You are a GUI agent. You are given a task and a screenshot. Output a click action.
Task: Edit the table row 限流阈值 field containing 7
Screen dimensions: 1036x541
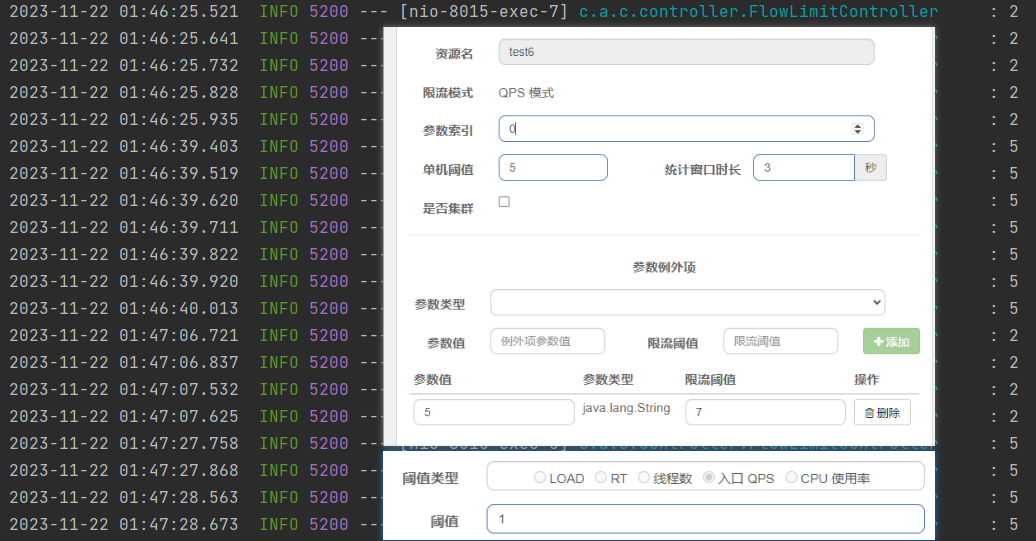pyautogui.click(x=765, y=412)
